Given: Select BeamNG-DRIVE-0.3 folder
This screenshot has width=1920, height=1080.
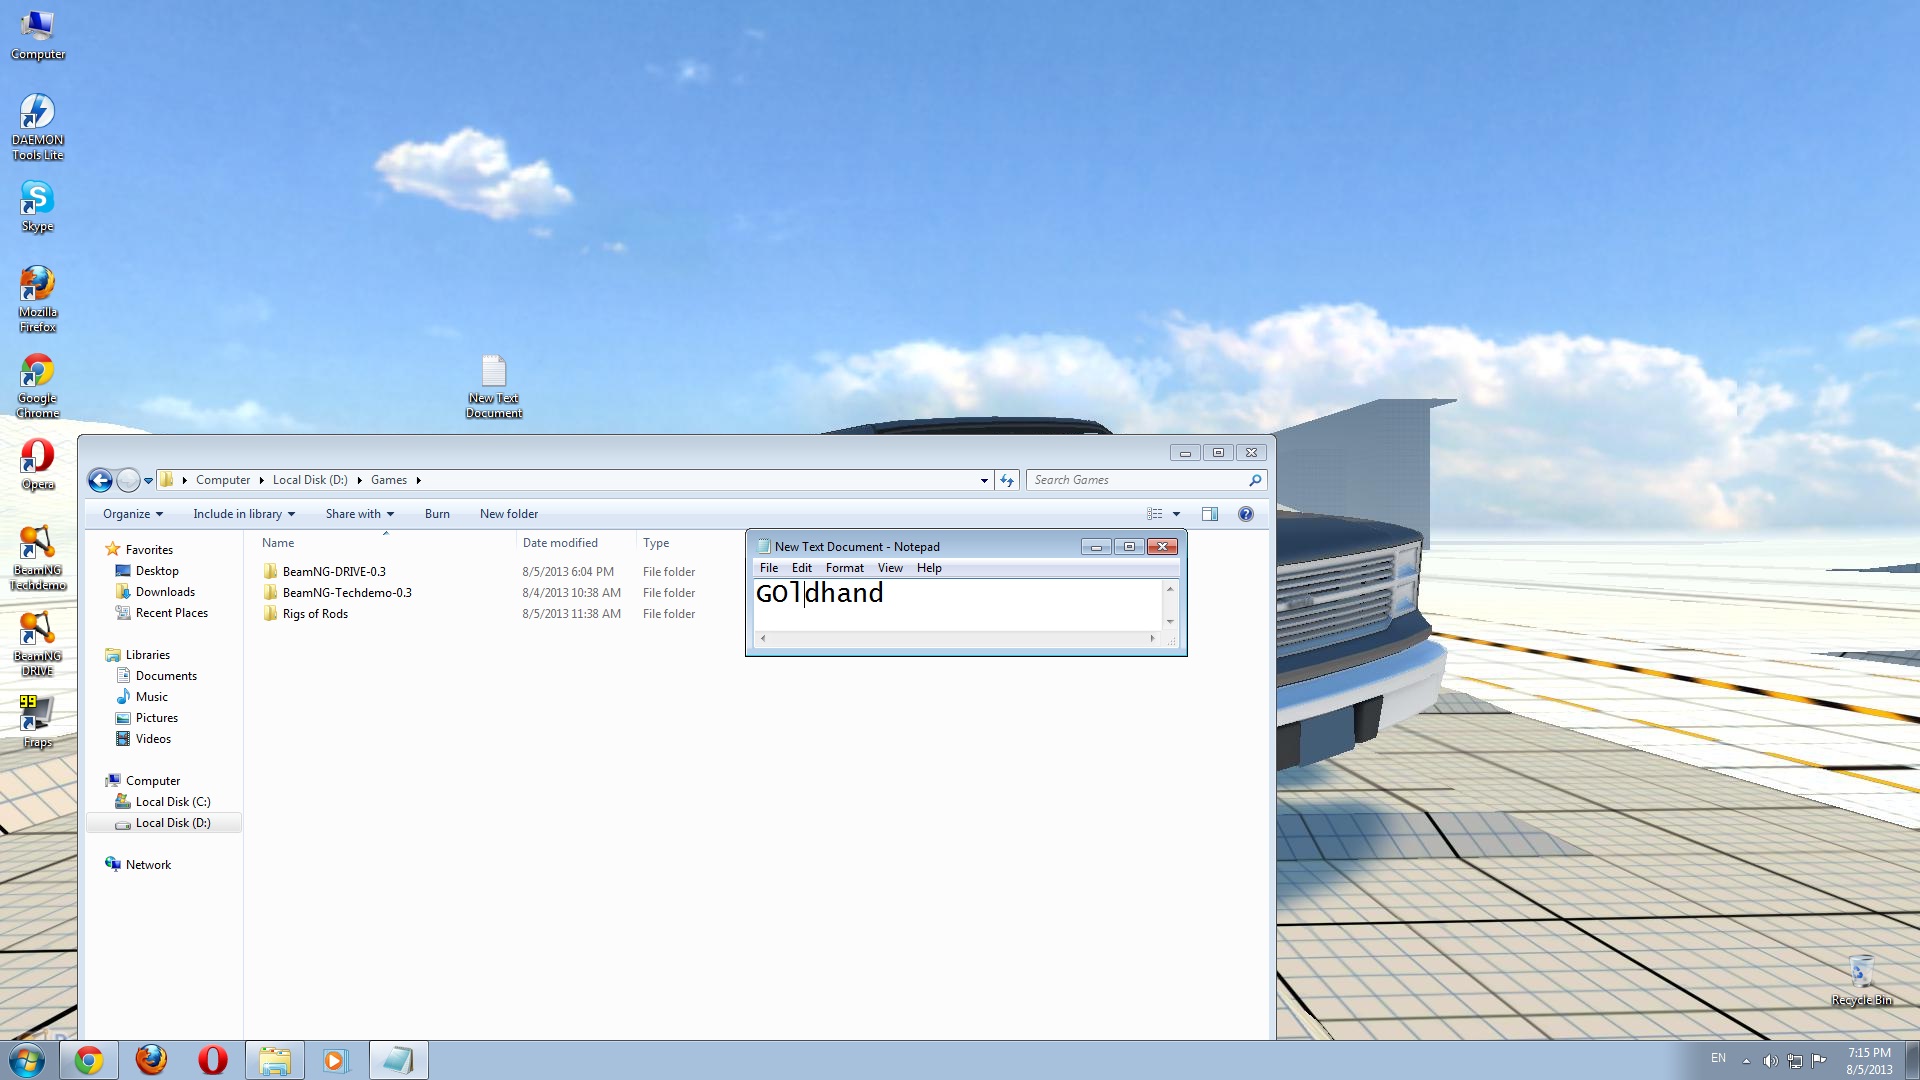Looking at the screenshot, I should pos(334,572).
